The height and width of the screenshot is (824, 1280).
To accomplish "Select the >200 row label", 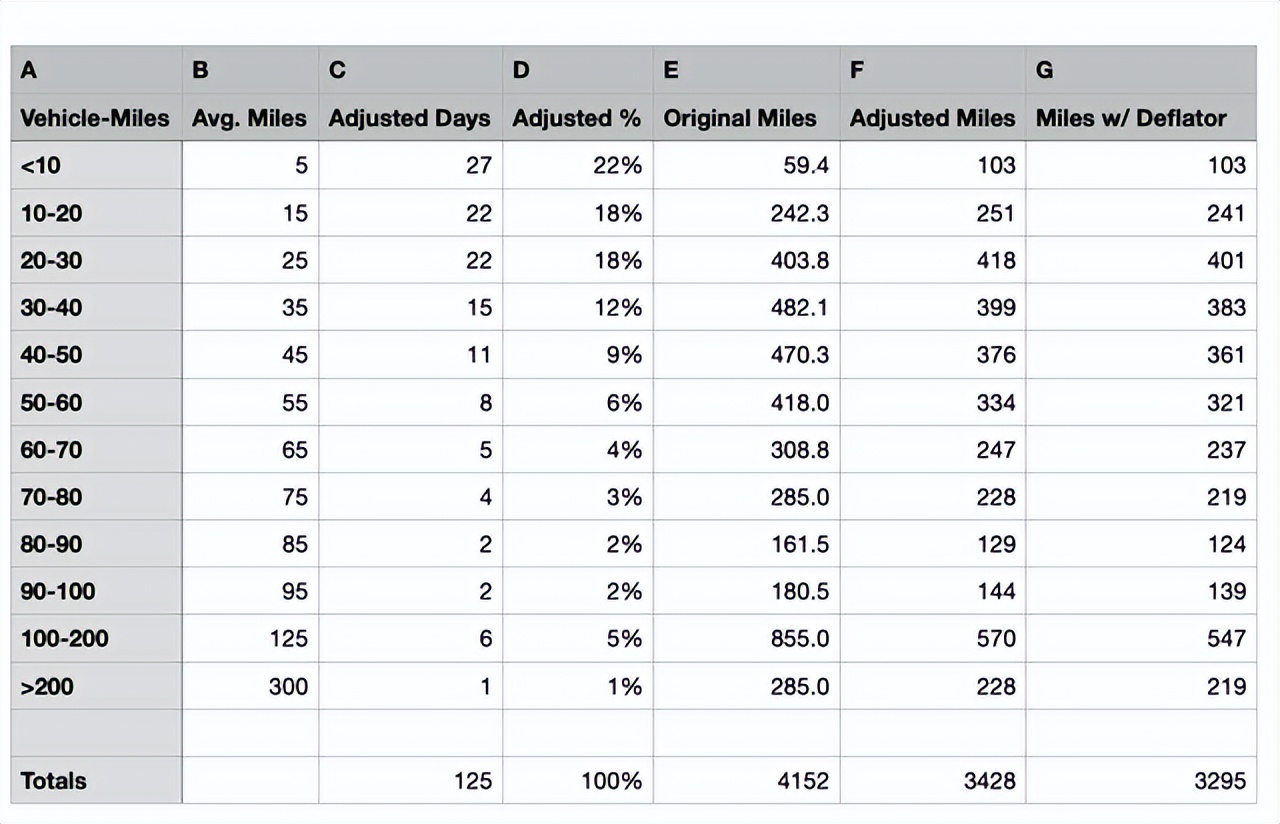I will [x=96, y=687].
